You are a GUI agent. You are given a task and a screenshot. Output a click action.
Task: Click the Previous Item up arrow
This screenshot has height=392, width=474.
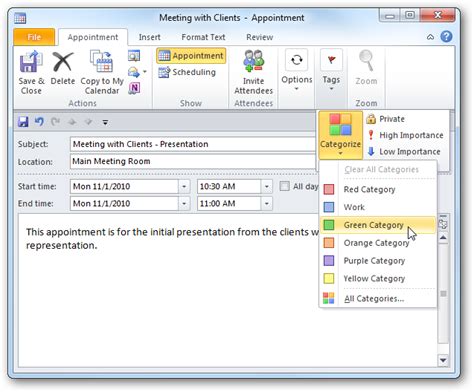(x=72, y=122)
